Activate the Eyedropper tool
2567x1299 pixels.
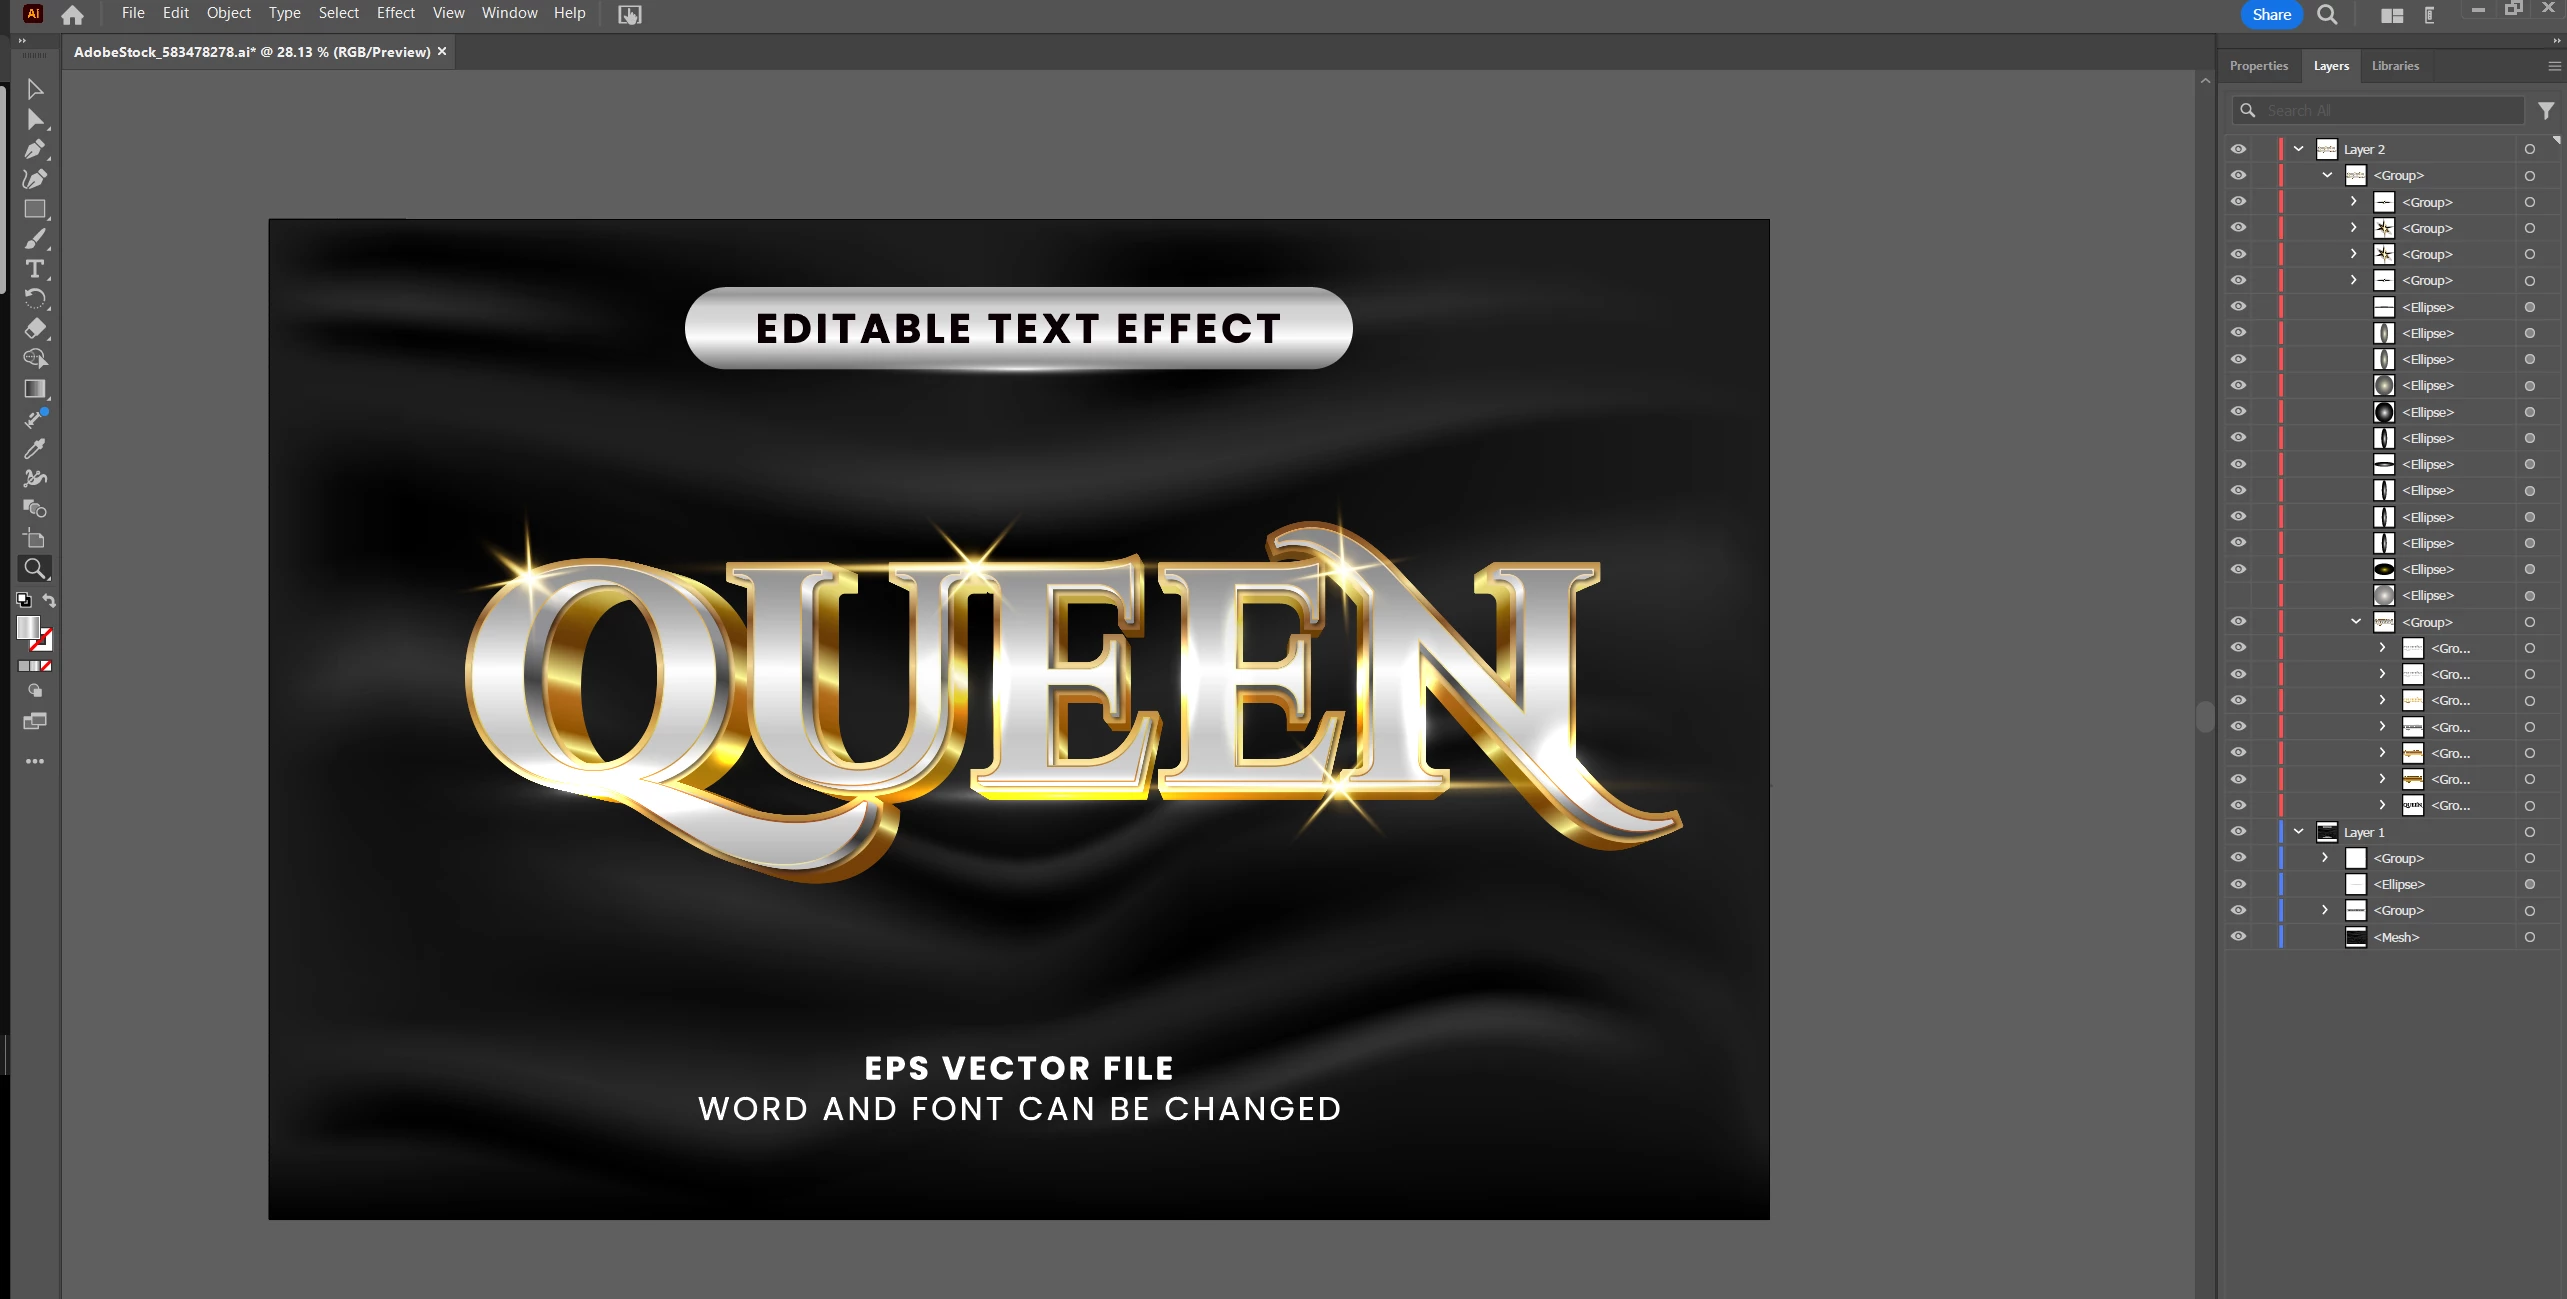34,449
